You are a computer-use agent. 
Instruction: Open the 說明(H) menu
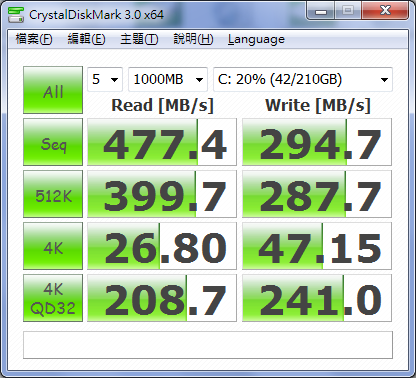tap(193, 39)
